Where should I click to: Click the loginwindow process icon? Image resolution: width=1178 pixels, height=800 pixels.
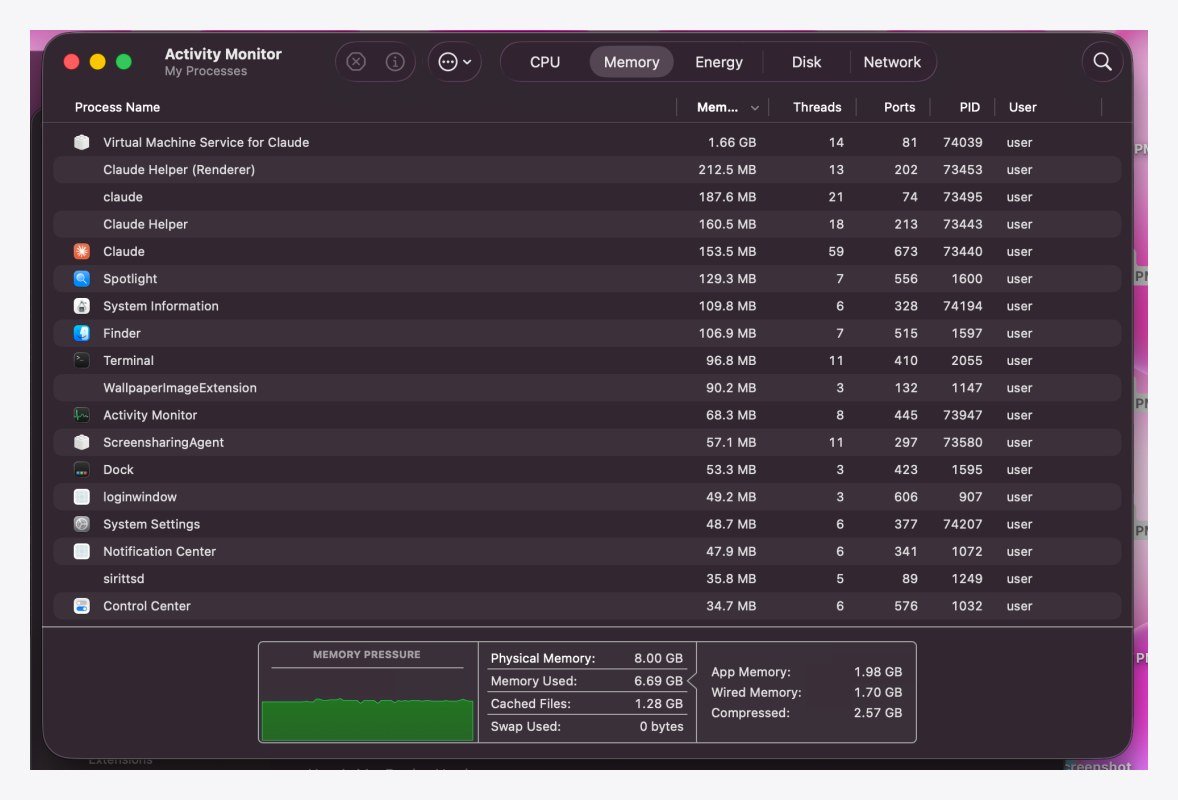click(82, 497)
